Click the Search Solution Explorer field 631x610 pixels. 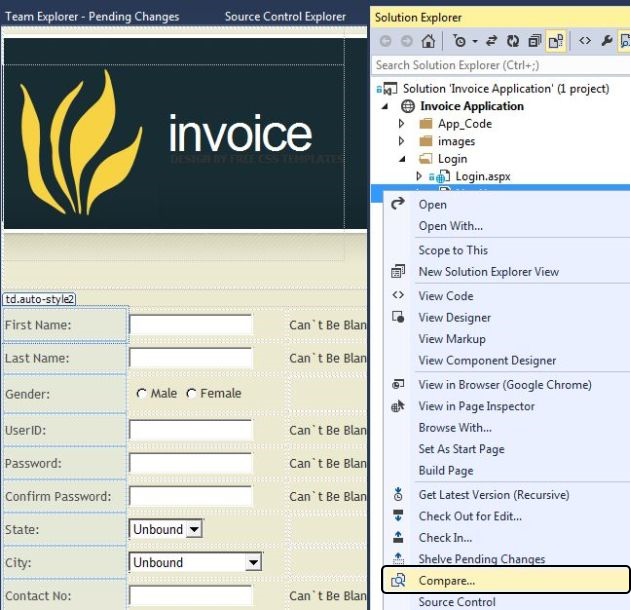tap(500, 65)
